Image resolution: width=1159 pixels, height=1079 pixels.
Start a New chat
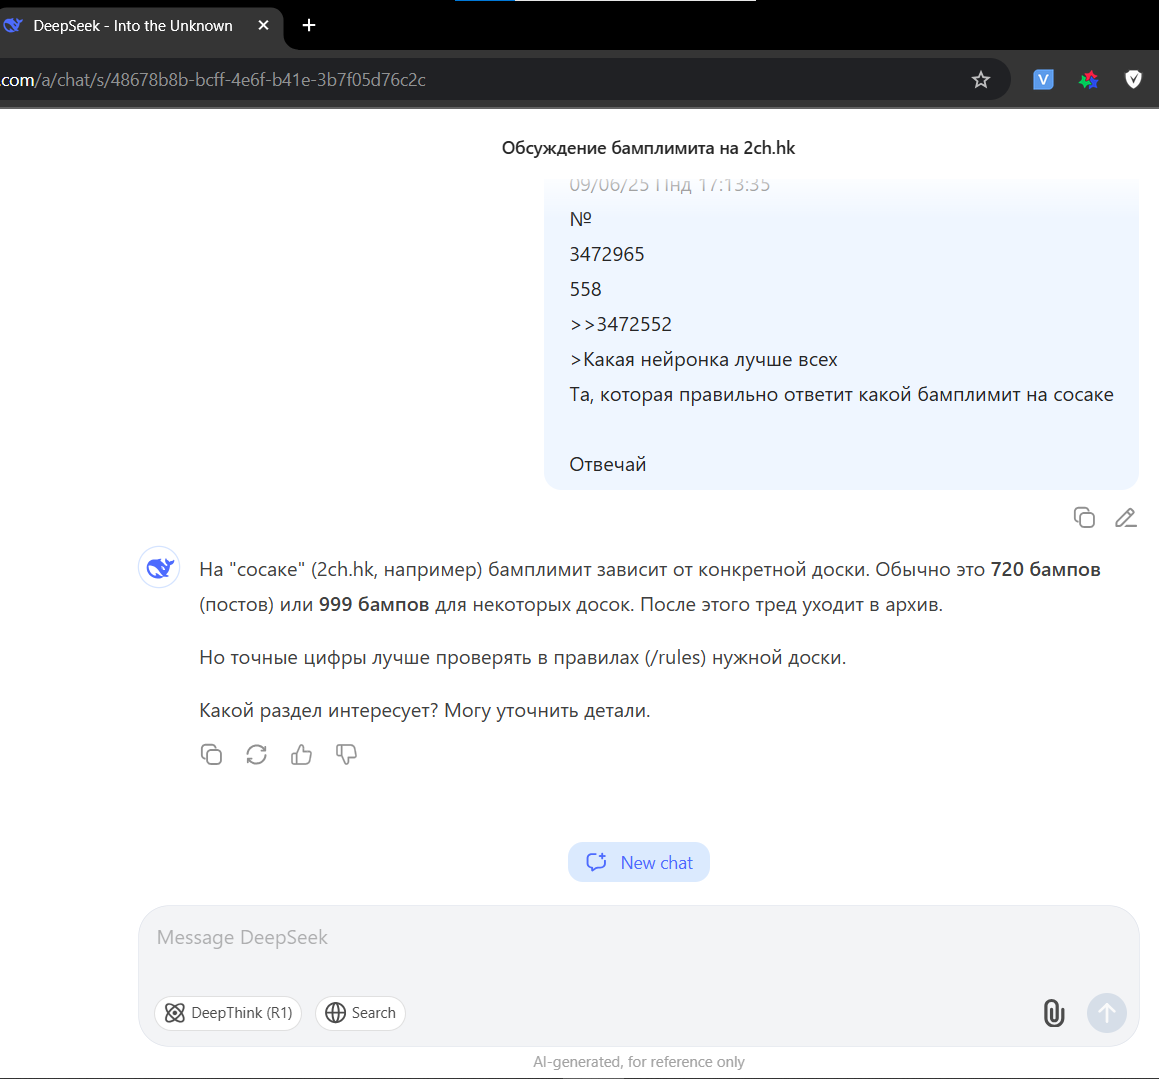coord(639,862)
